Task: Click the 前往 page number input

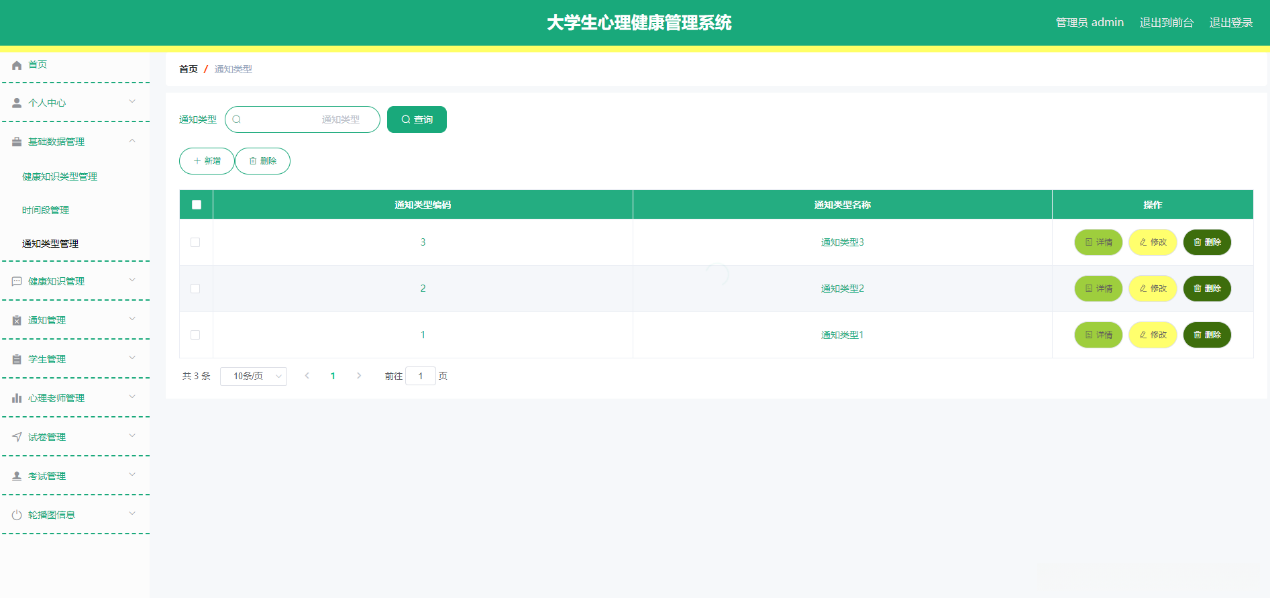Action: [420, 376]
